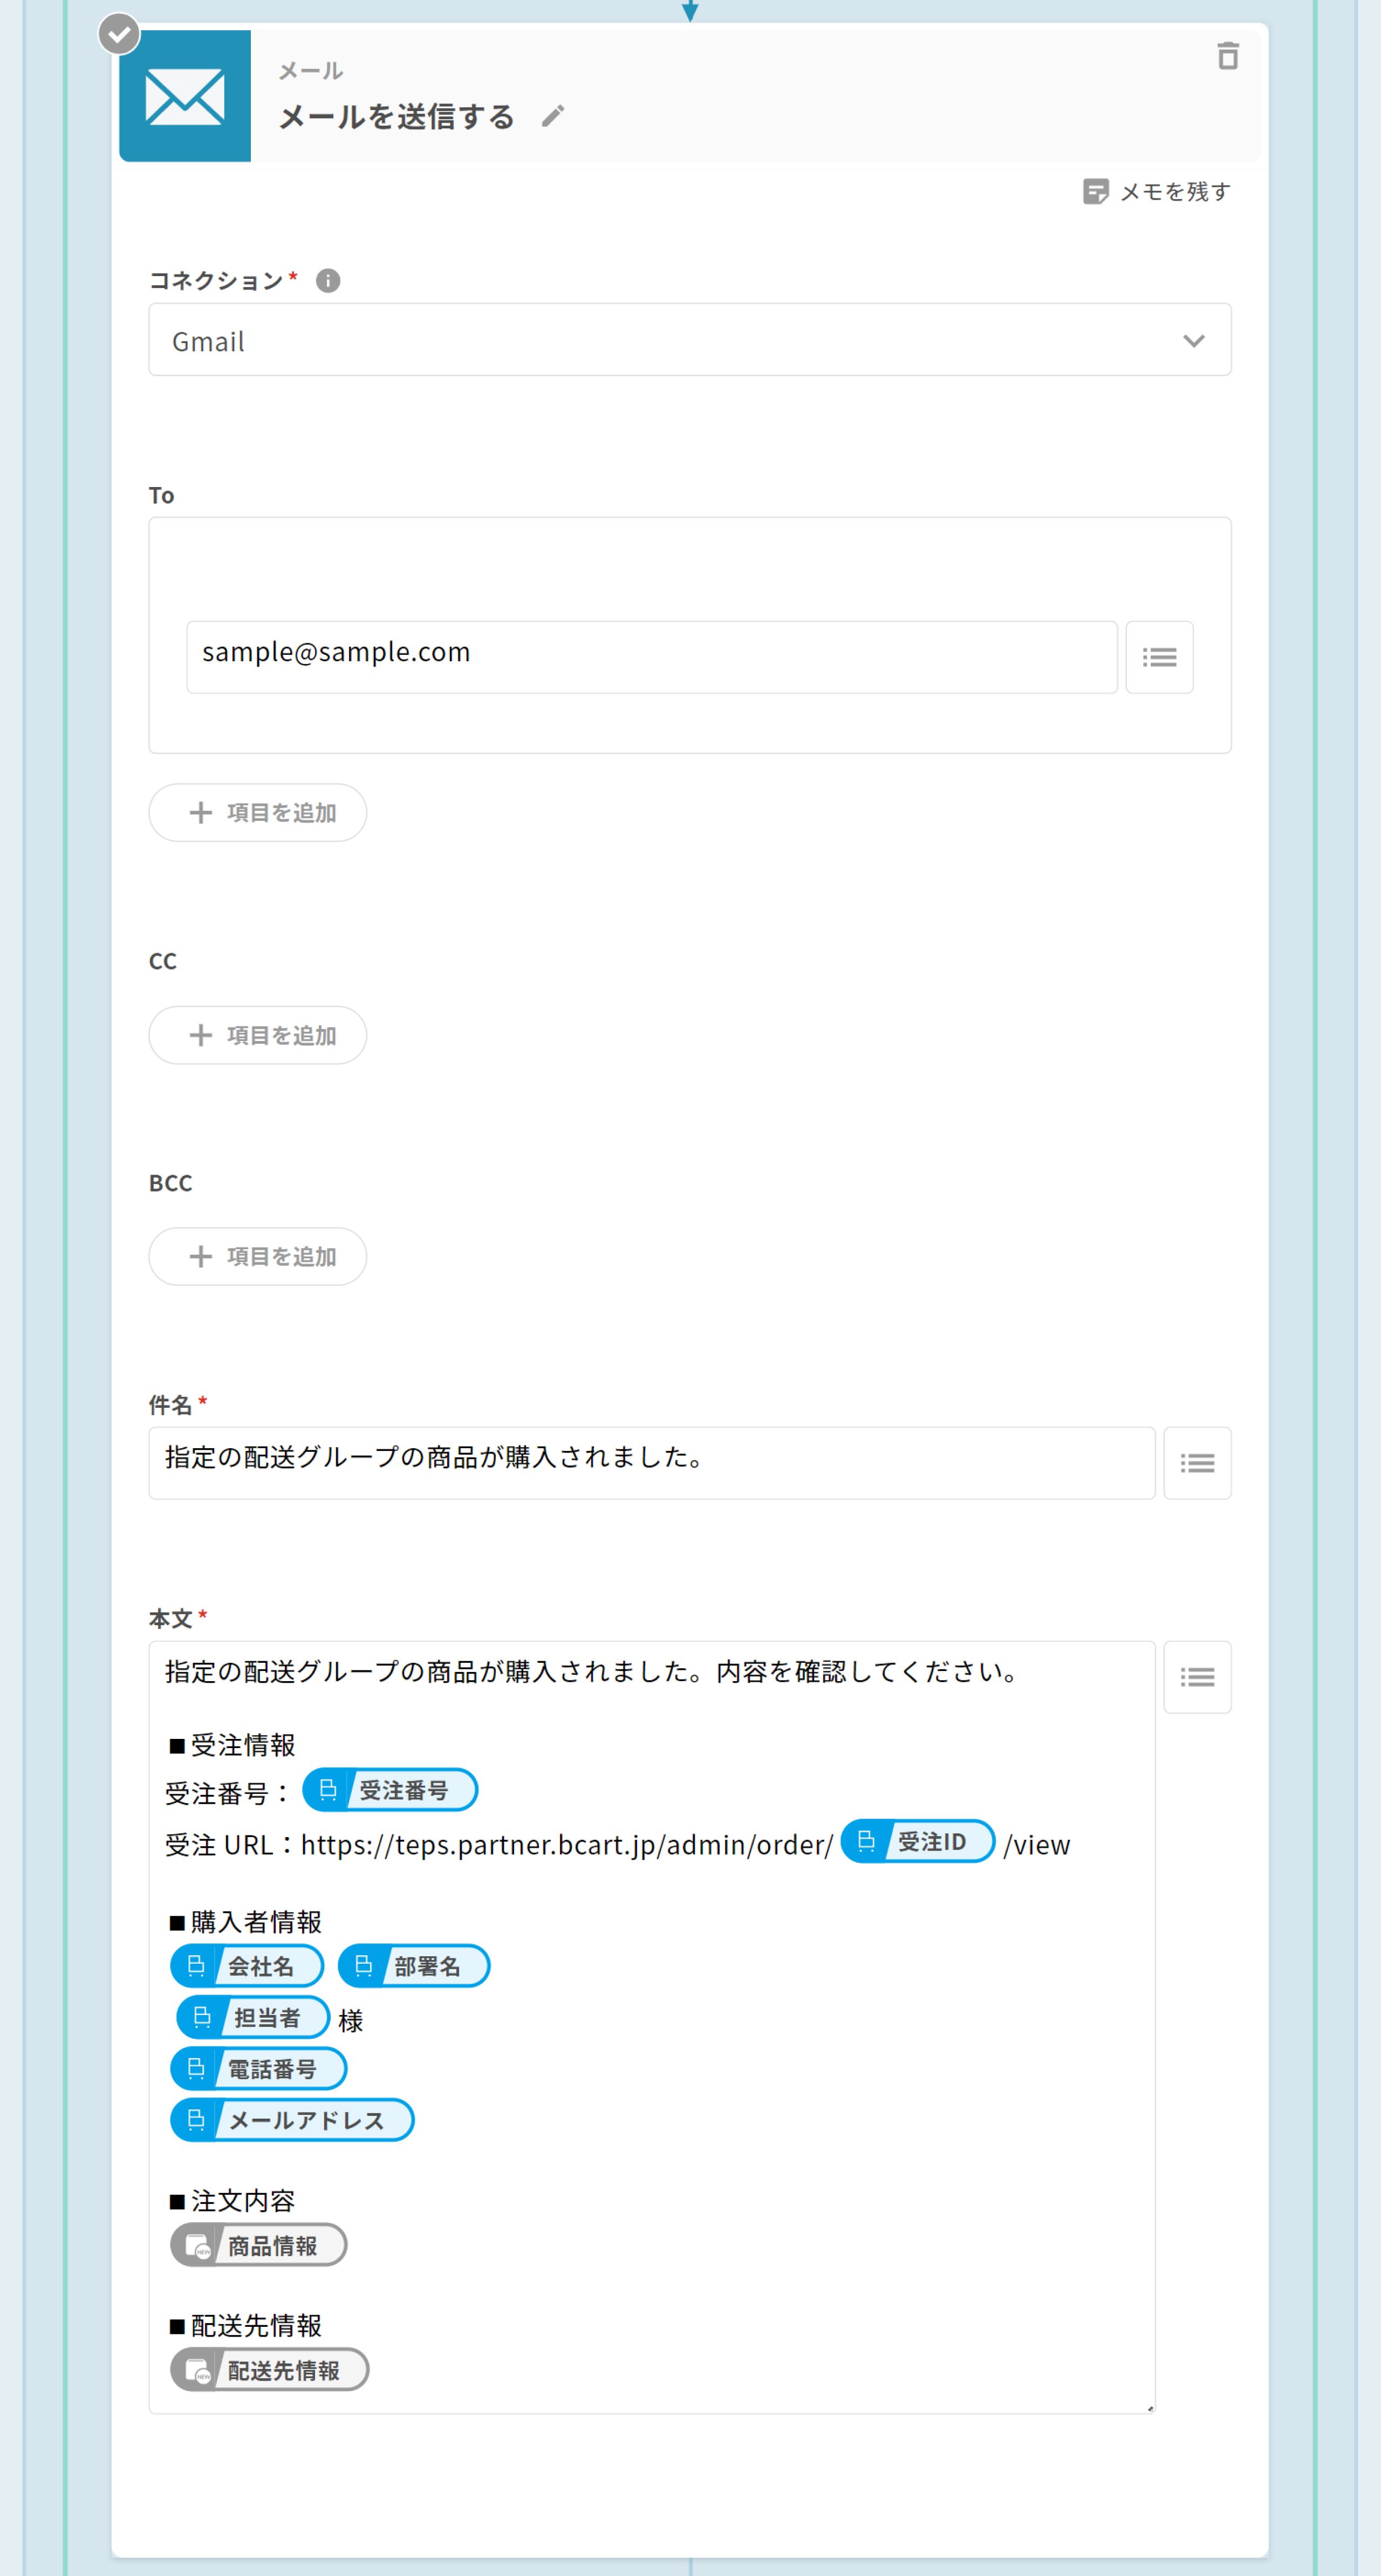Add an item under CC
Screen dimensions: 1381x2576
click(x=258, y=1035)
